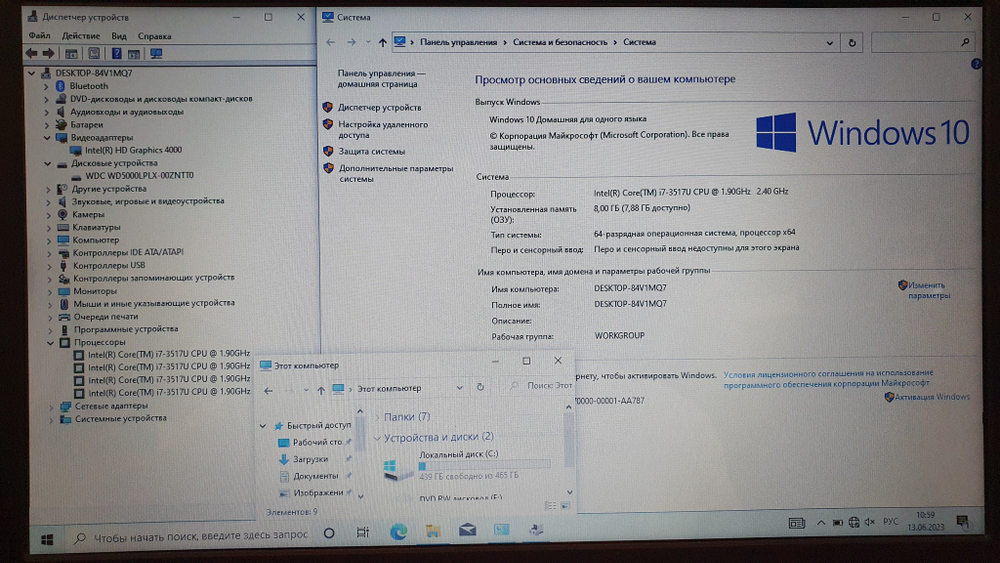
Task: Open address history dropdown in System window
Action: click(x=830, y=43)
